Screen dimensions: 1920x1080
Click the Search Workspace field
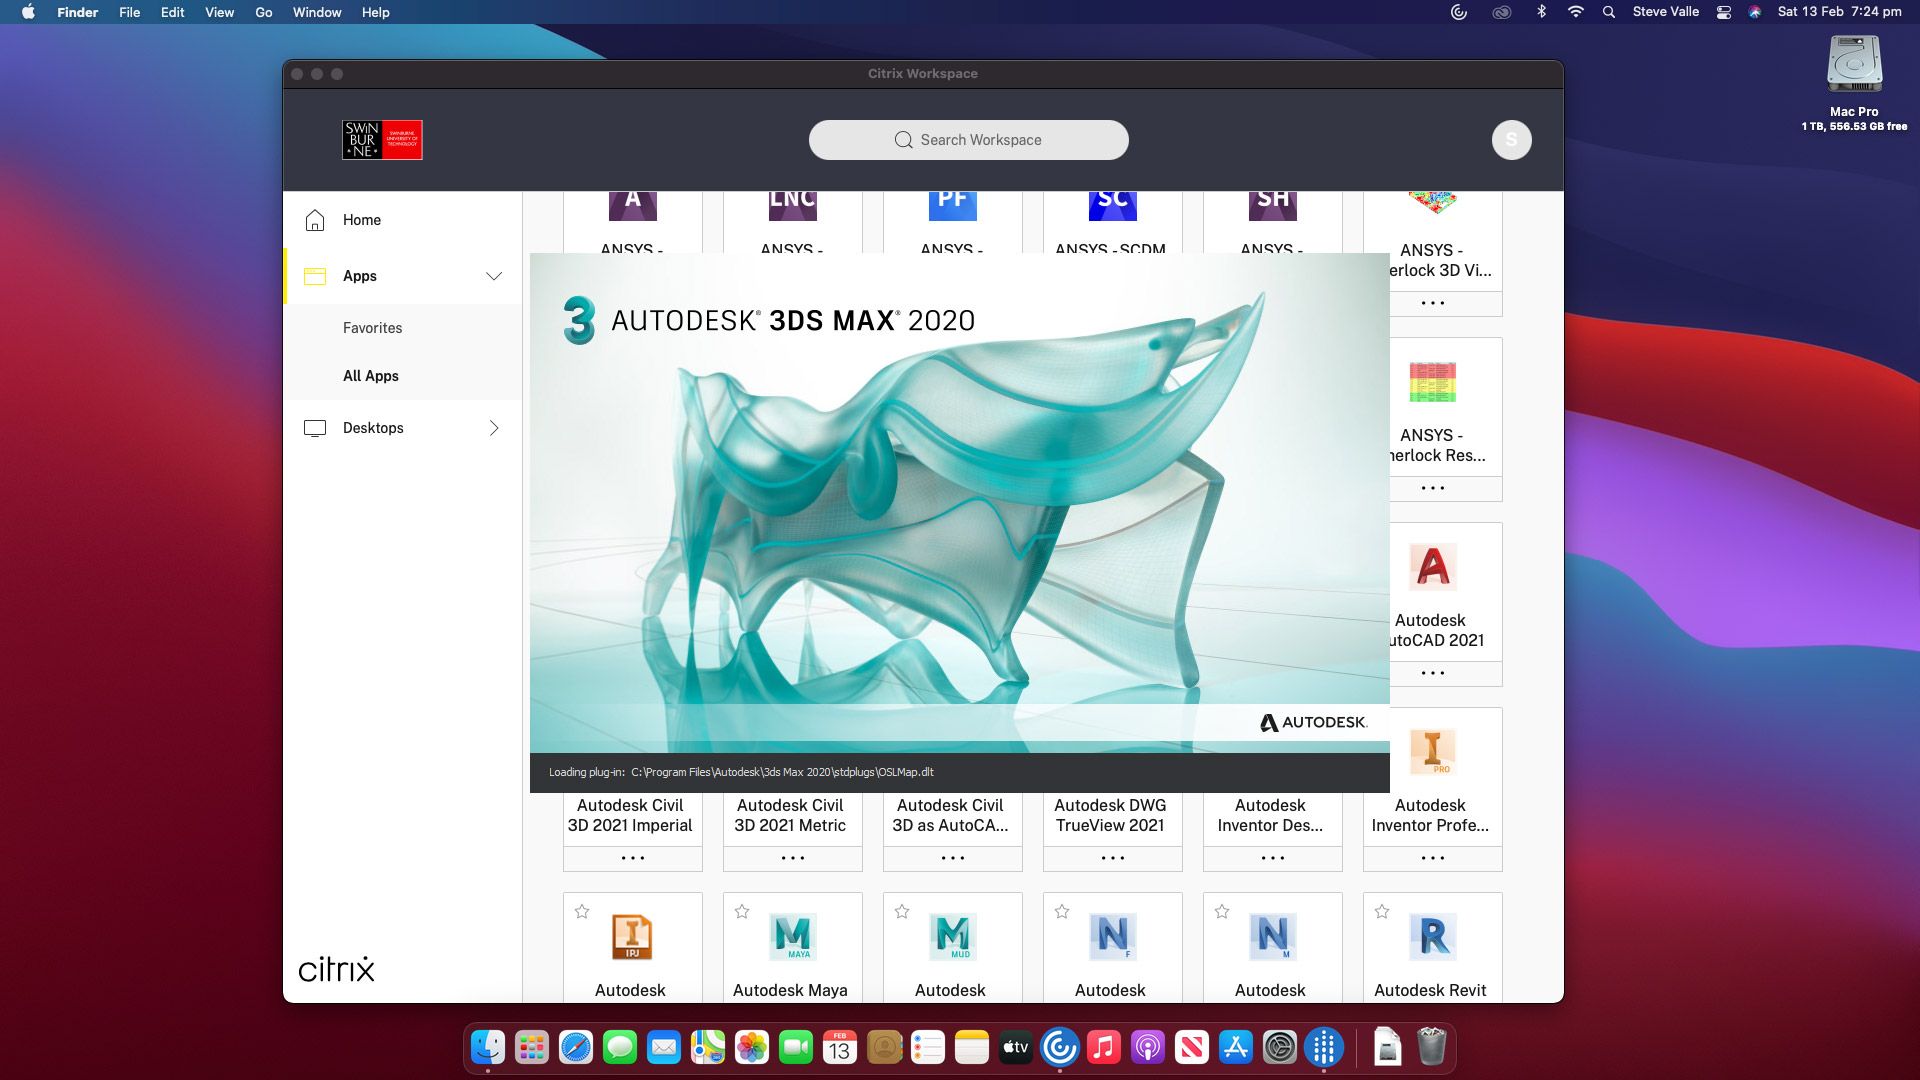pos(968,140)
